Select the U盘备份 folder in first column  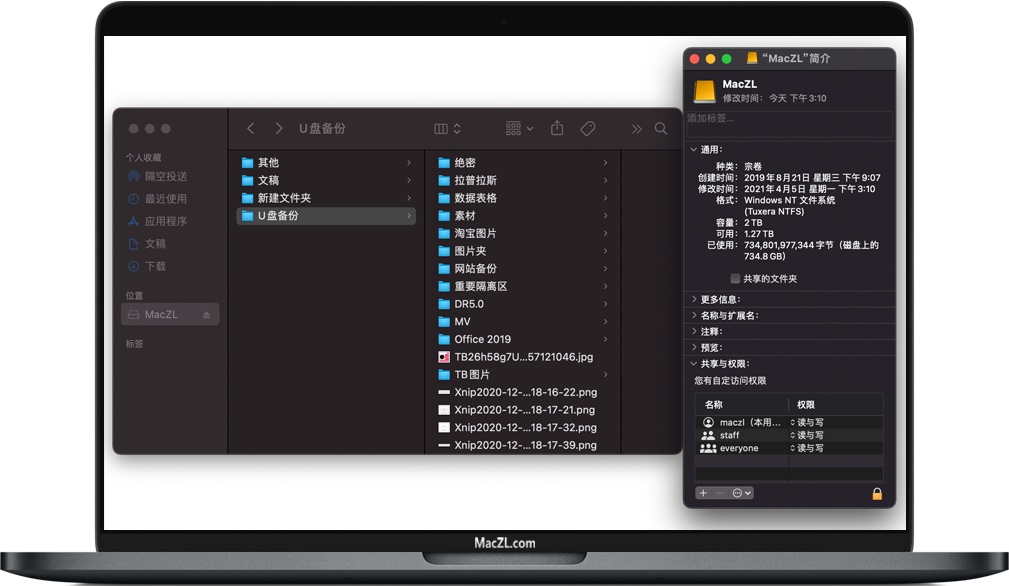[278, 216]
